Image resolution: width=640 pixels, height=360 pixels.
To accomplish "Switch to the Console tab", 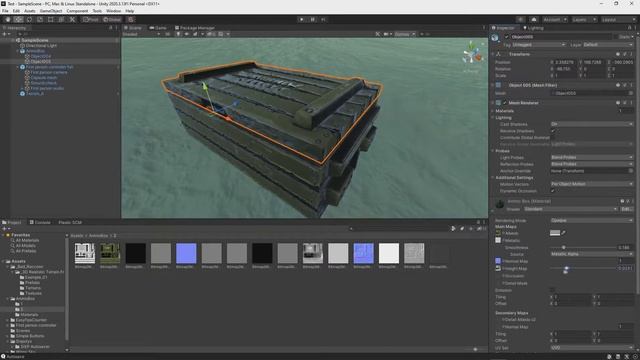I will (x=40, y=222).
